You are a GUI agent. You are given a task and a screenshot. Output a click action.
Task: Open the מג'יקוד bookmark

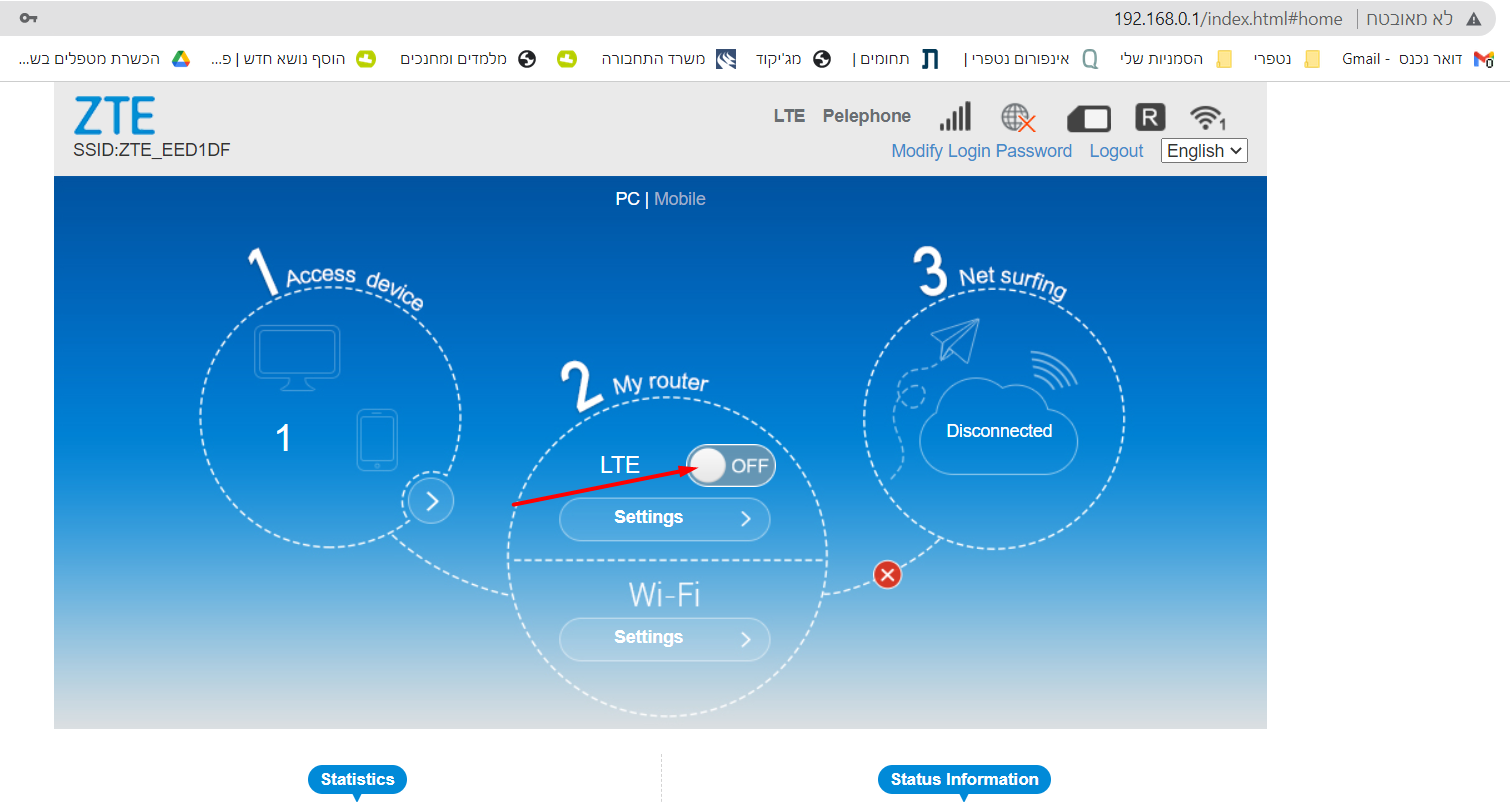click(793, 59)
